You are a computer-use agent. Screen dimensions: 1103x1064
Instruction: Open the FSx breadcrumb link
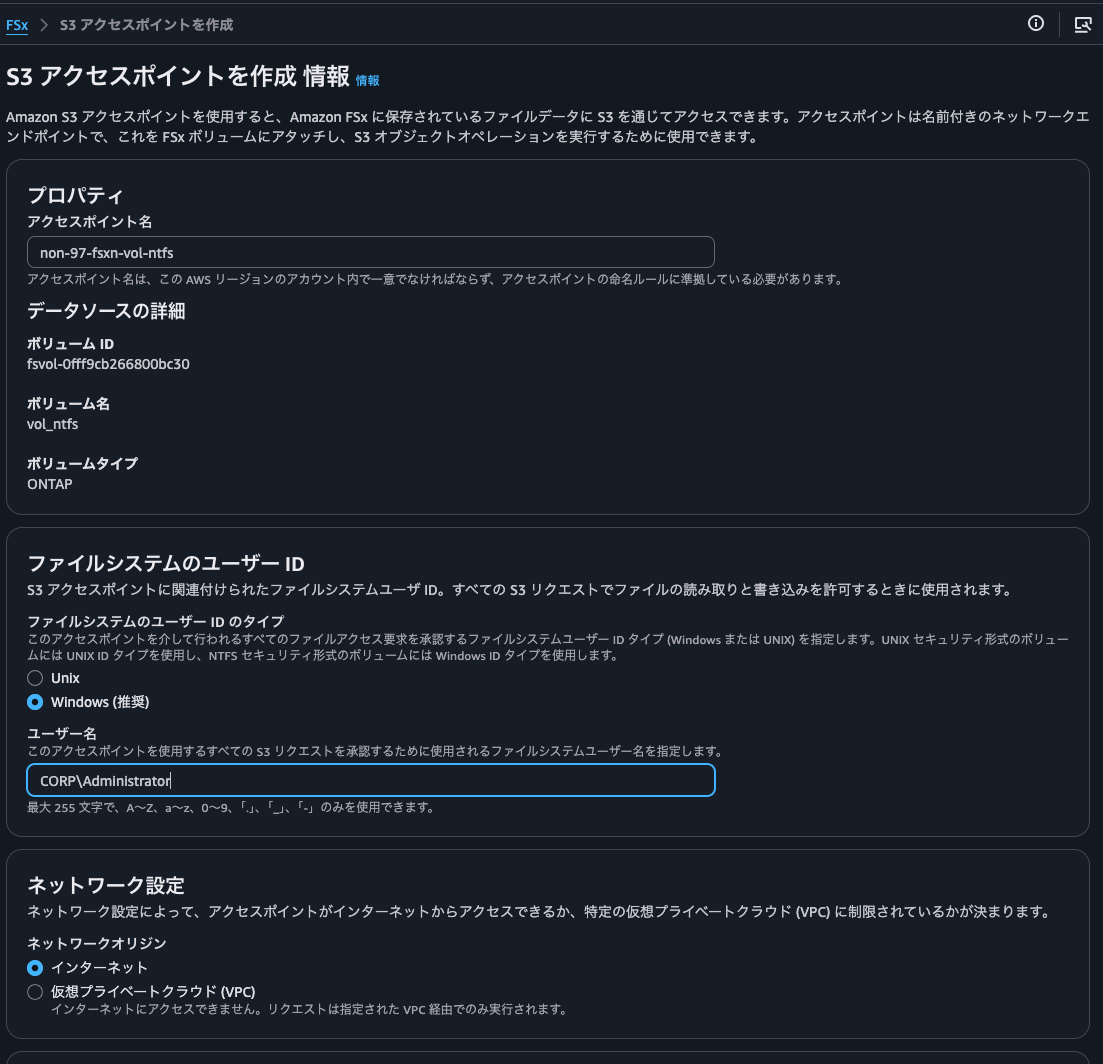[x=17, y=25]
